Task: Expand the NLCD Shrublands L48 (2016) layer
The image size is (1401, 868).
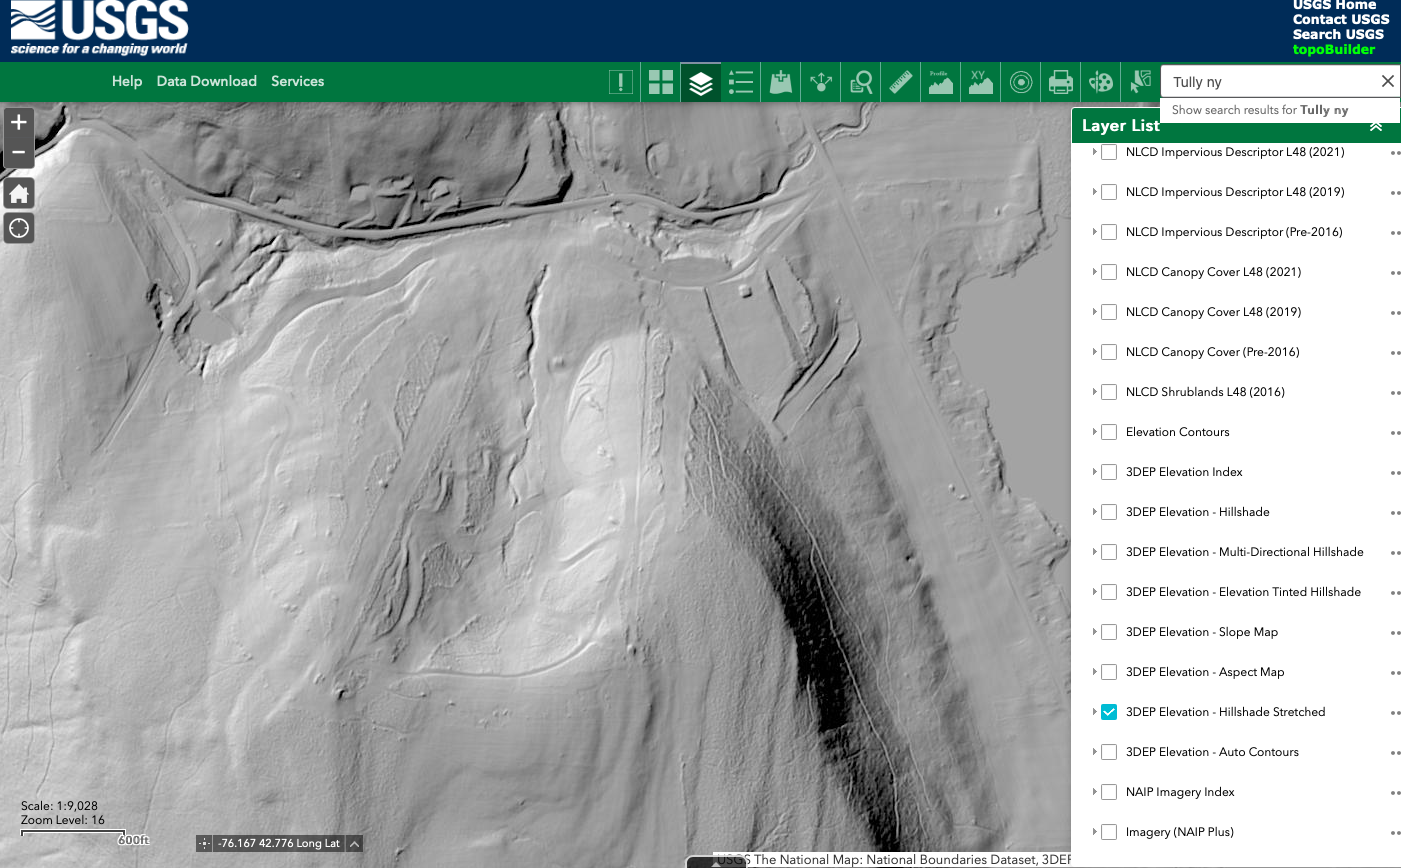Action: [1094, 392]
